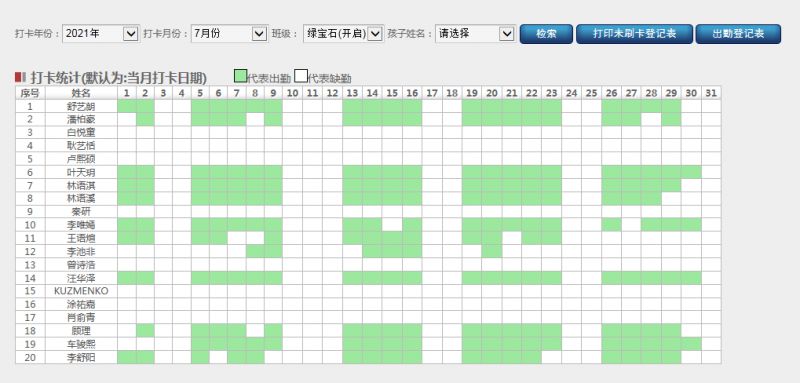Screen dimensions: 800x383
Task: Click the name 顾理 in row 18
Action: [81, 331]
